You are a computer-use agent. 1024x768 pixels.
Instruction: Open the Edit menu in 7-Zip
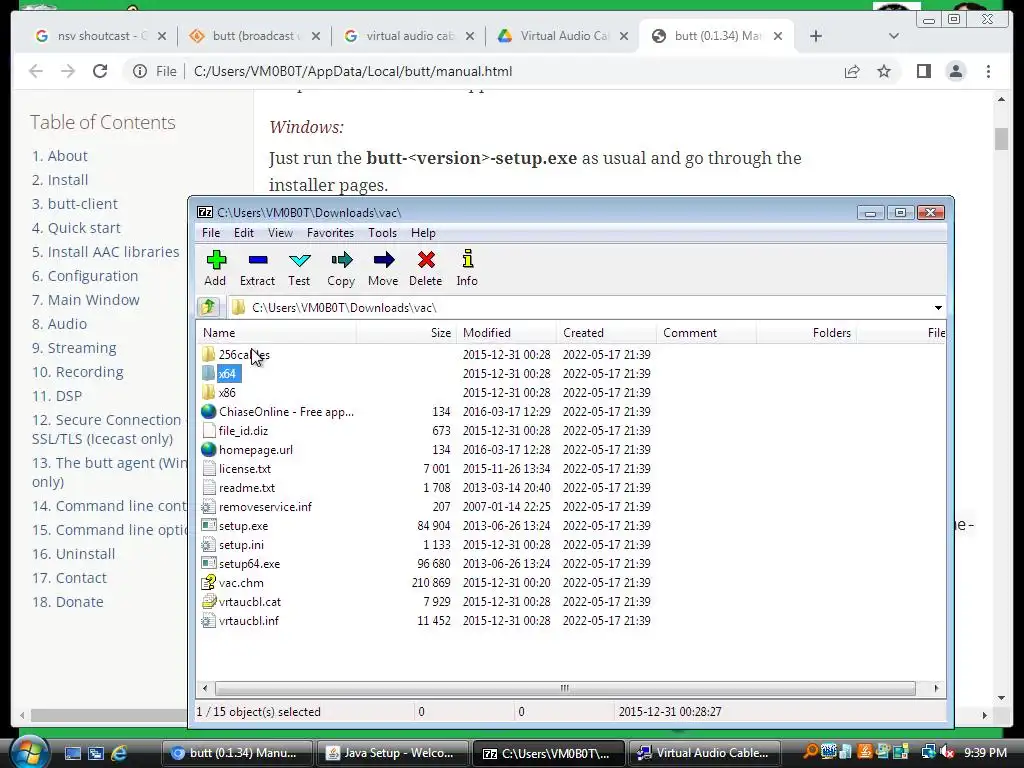pos(244,233)
